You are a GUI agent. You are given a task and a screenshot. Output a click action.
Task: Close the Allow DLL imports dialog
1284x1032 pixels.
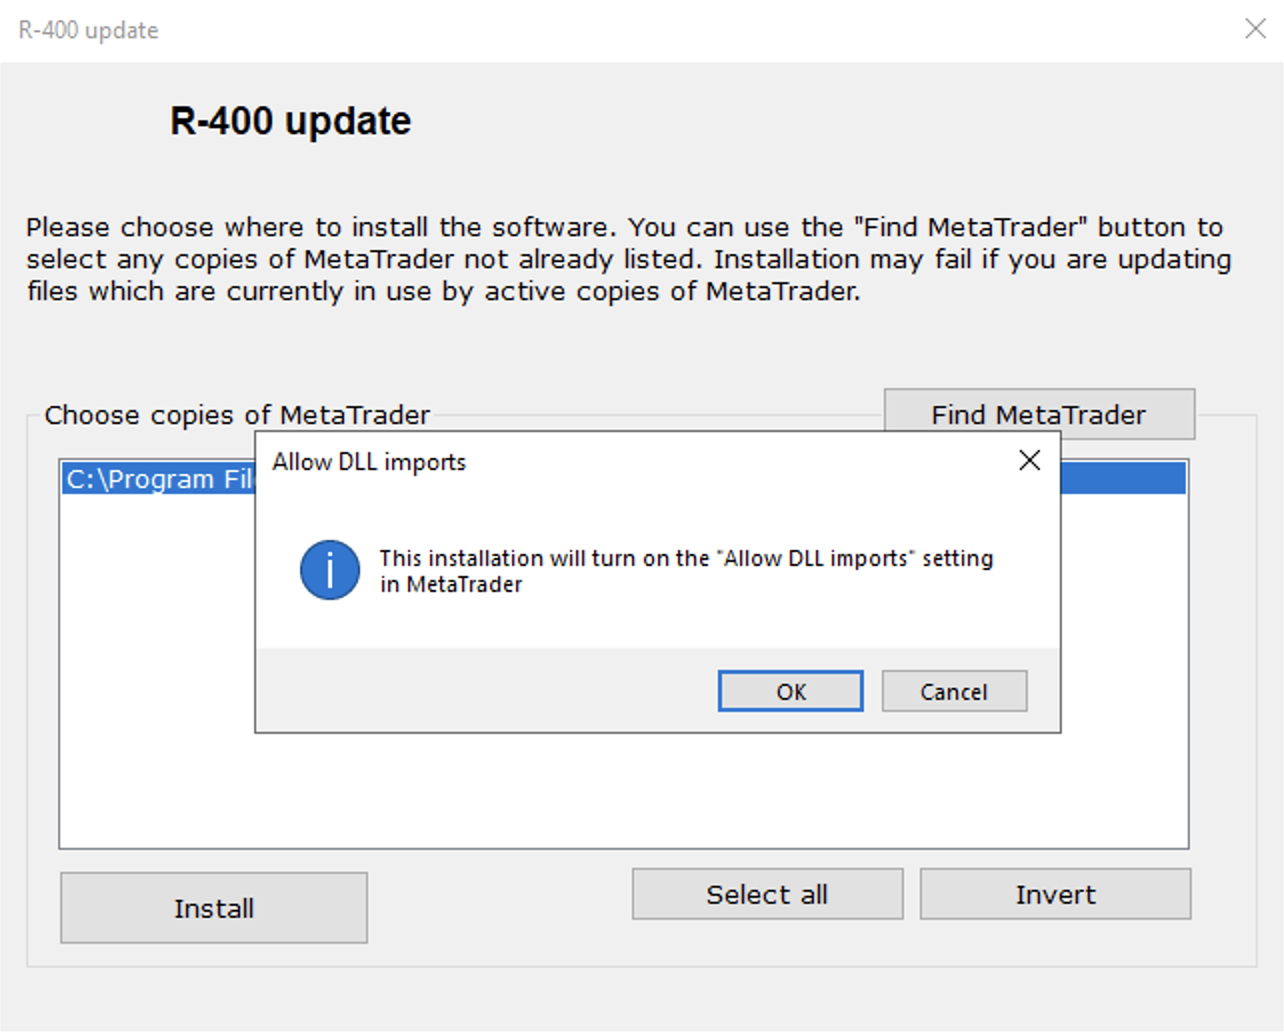coord(1029,460)
